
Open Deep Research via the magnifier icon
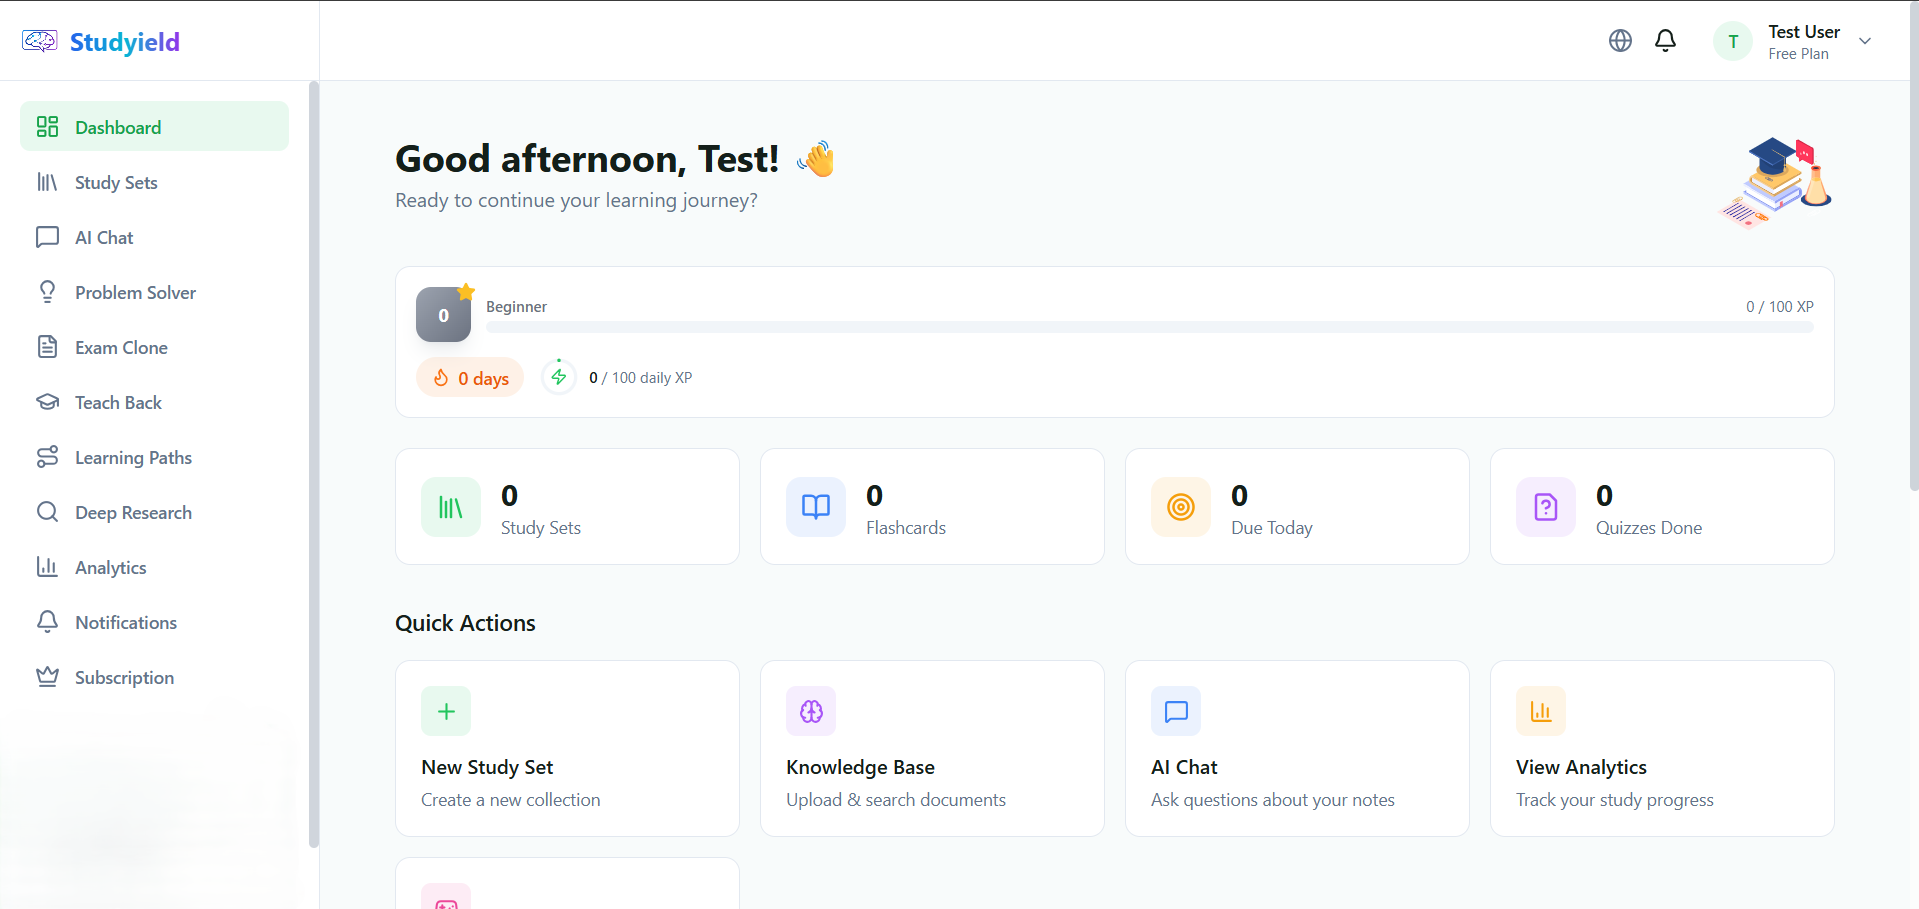click(x=48, y=512)
